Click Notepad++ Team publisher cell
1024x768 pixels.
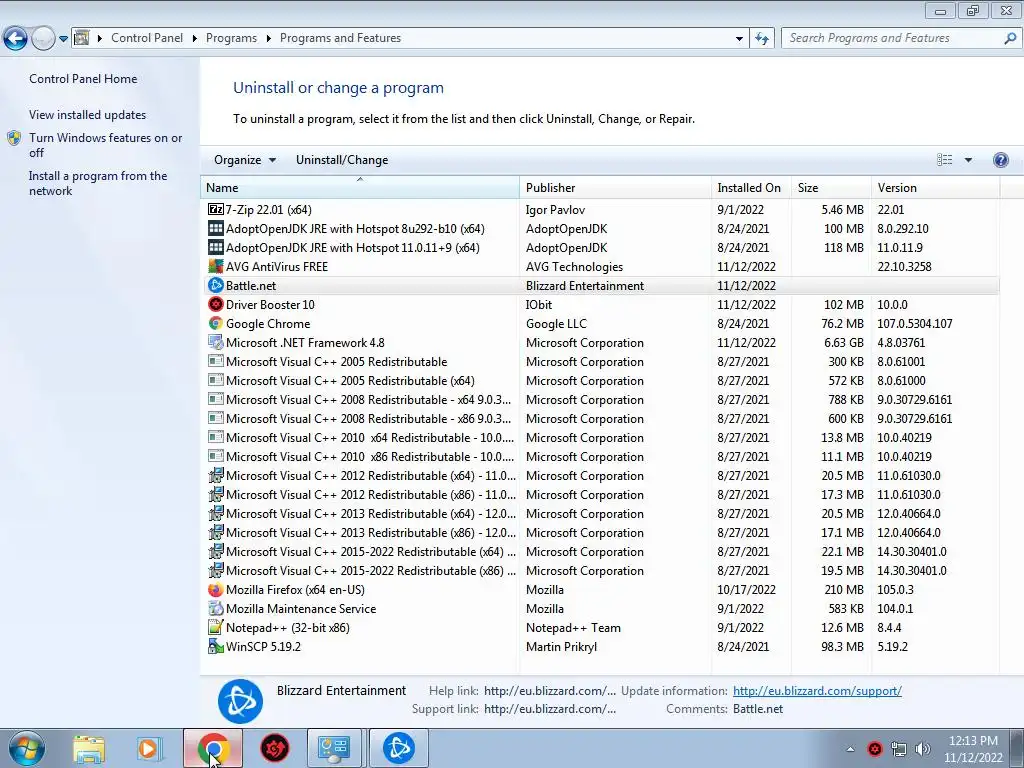(x=573, y=628)
